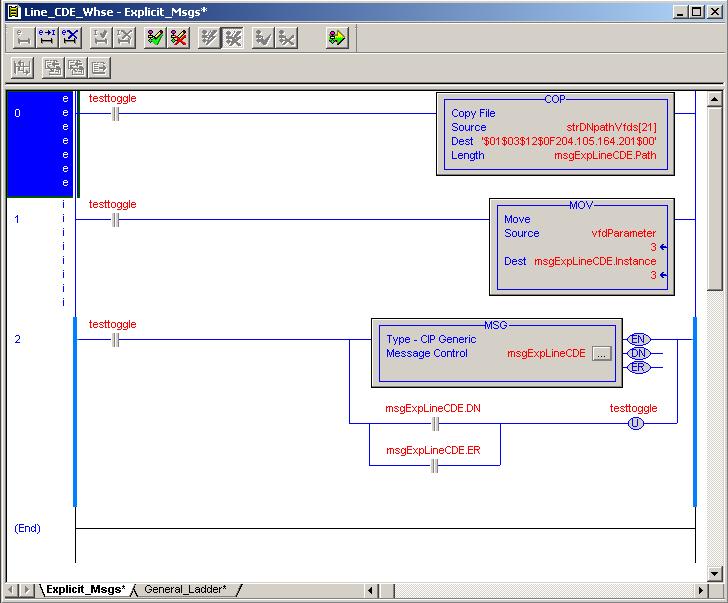
Task: Click the Untest Accepted Program Edits icon
Action: click(x=233, y=38)
